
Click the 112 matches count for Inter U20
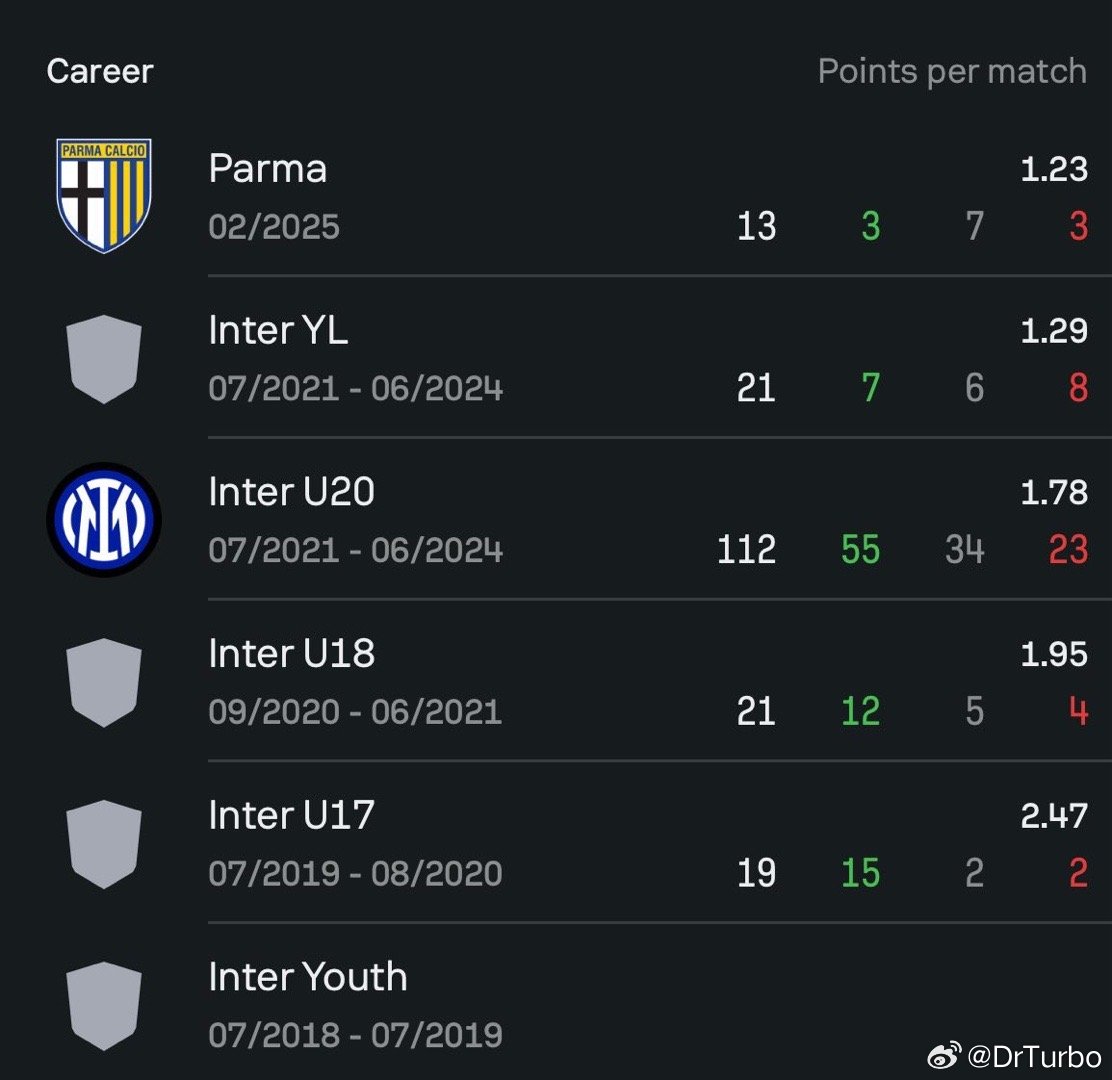[746, 550]
